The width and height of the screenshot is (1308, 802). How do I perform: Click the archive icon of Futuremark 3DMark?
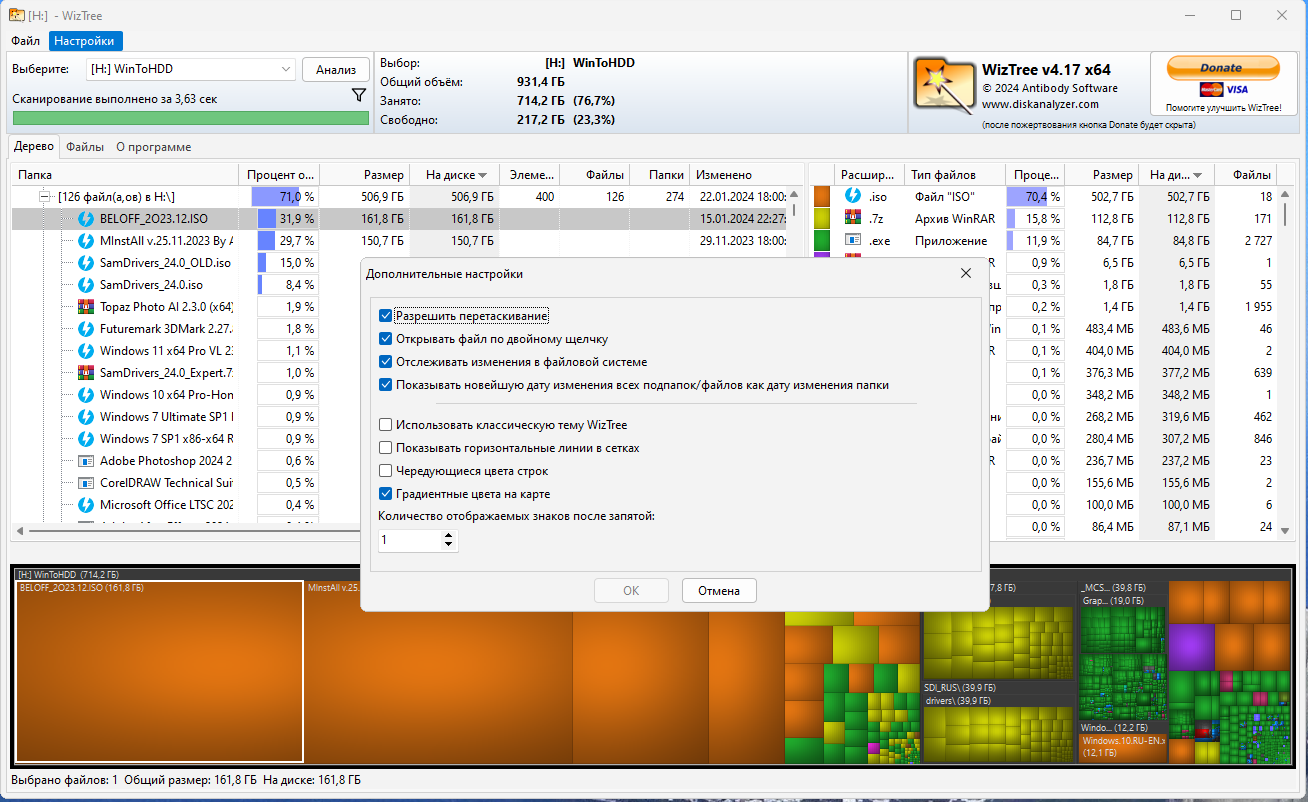(x=86, y=329)
